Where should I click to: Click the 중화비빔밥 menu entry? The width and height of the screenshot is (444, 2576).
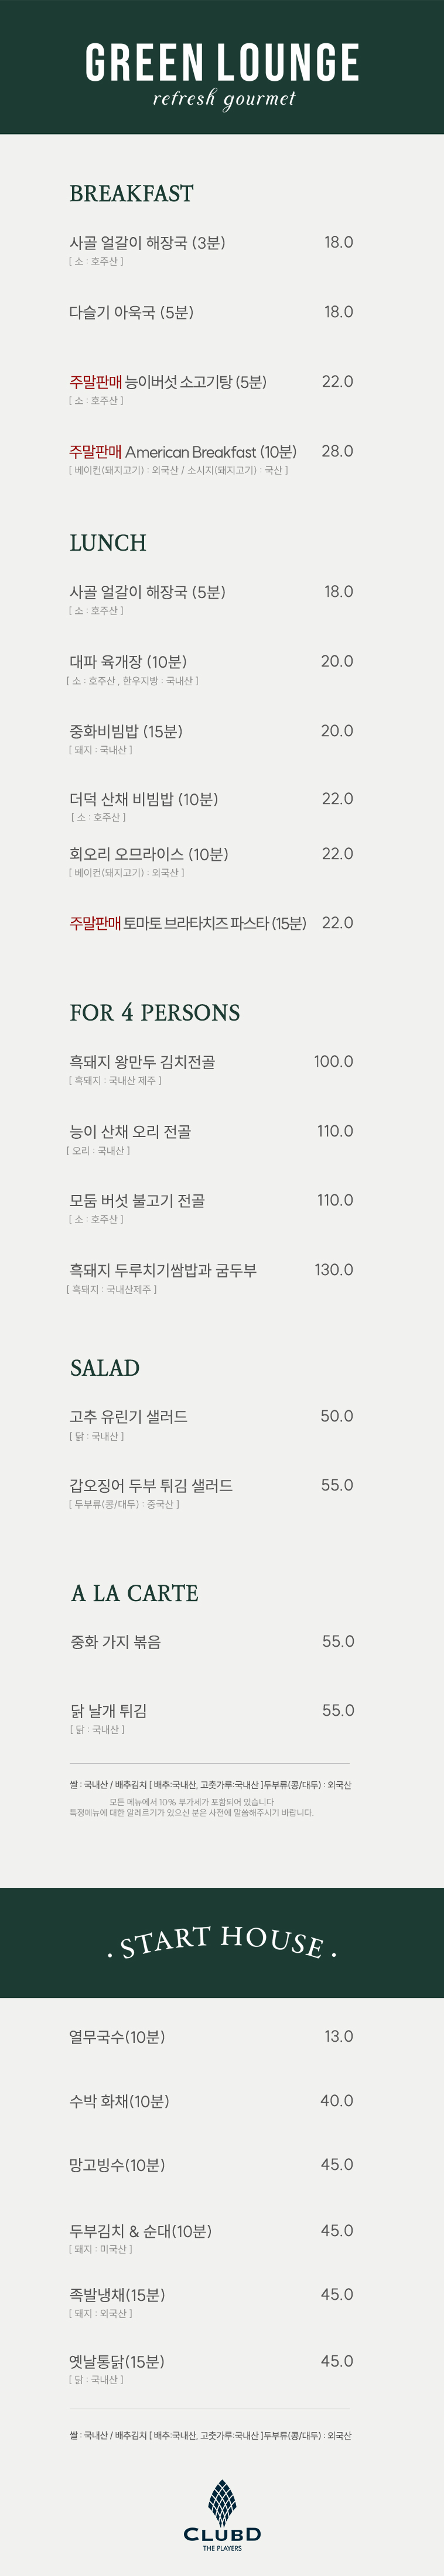[126, 732]
